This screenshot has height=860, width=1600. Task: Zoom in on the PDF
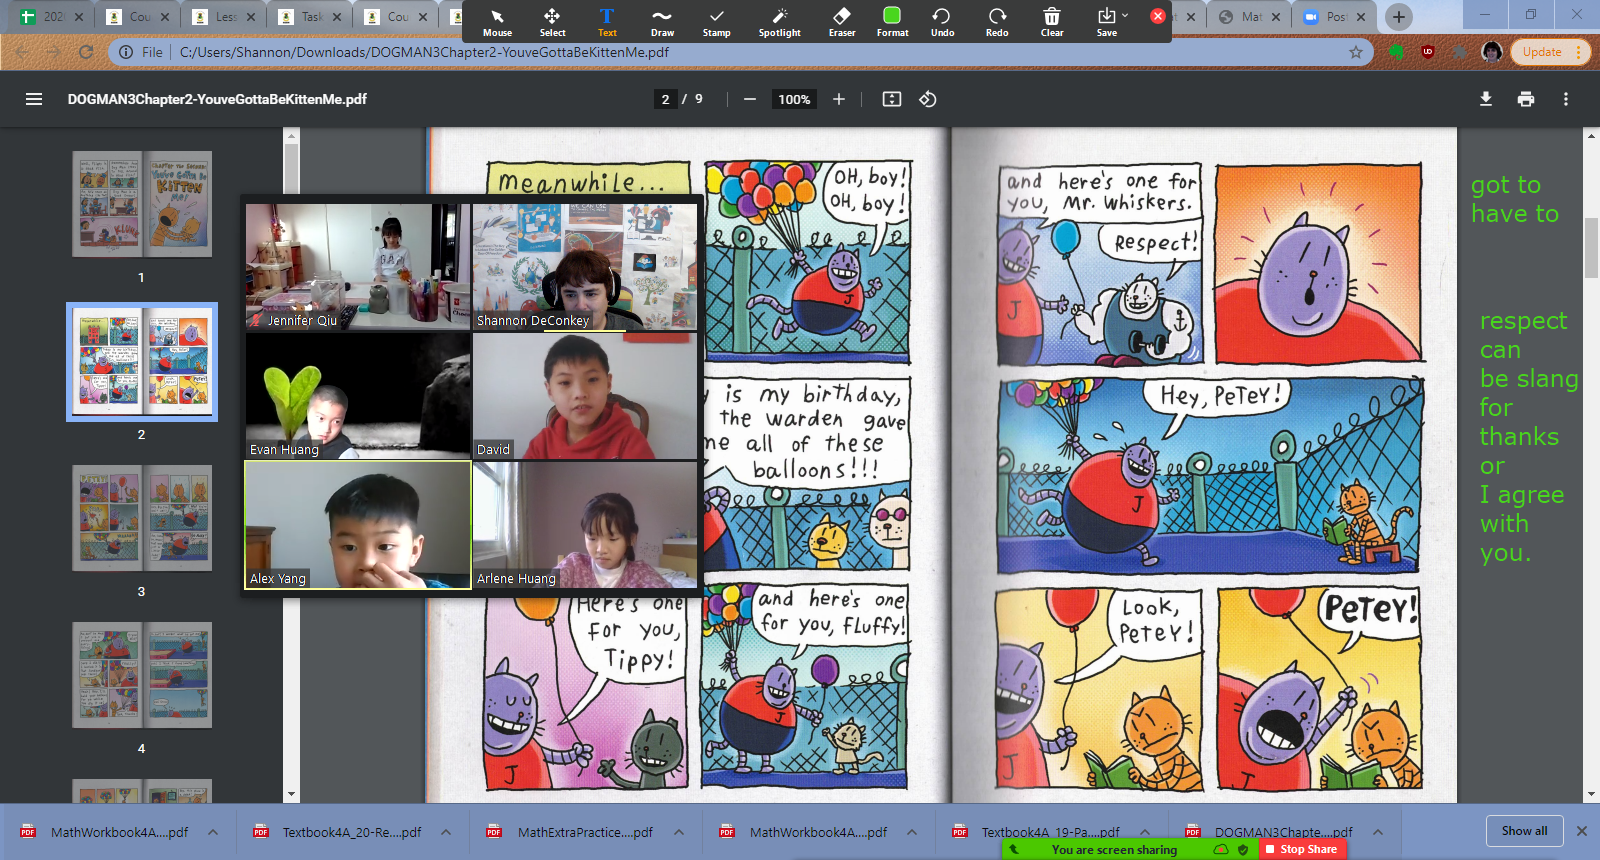(x=839, y=99)
